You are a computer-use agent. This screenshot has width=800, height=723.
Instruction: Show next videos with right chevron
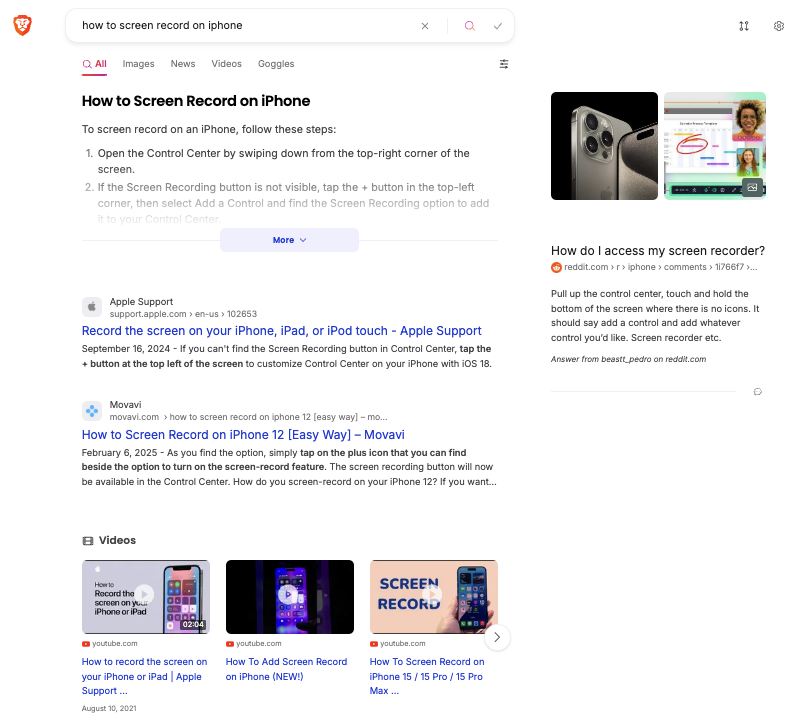[x=497, y=637]
